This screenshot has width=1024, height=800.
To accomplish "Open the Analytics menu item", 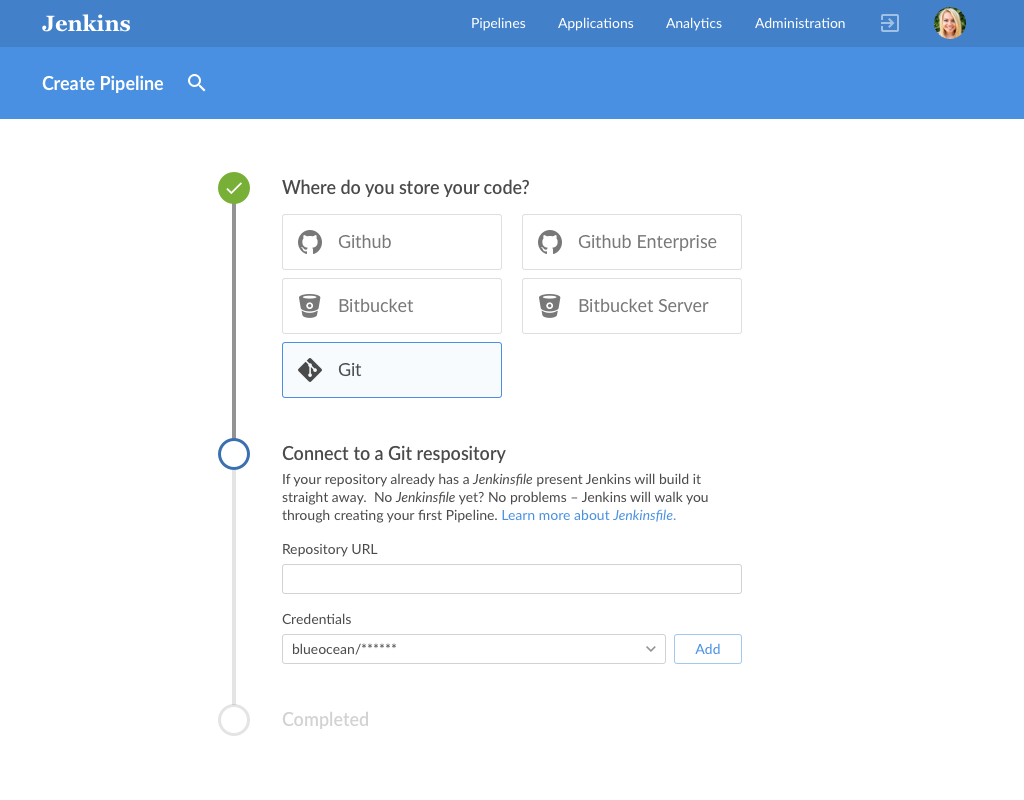I will (694, 23).
